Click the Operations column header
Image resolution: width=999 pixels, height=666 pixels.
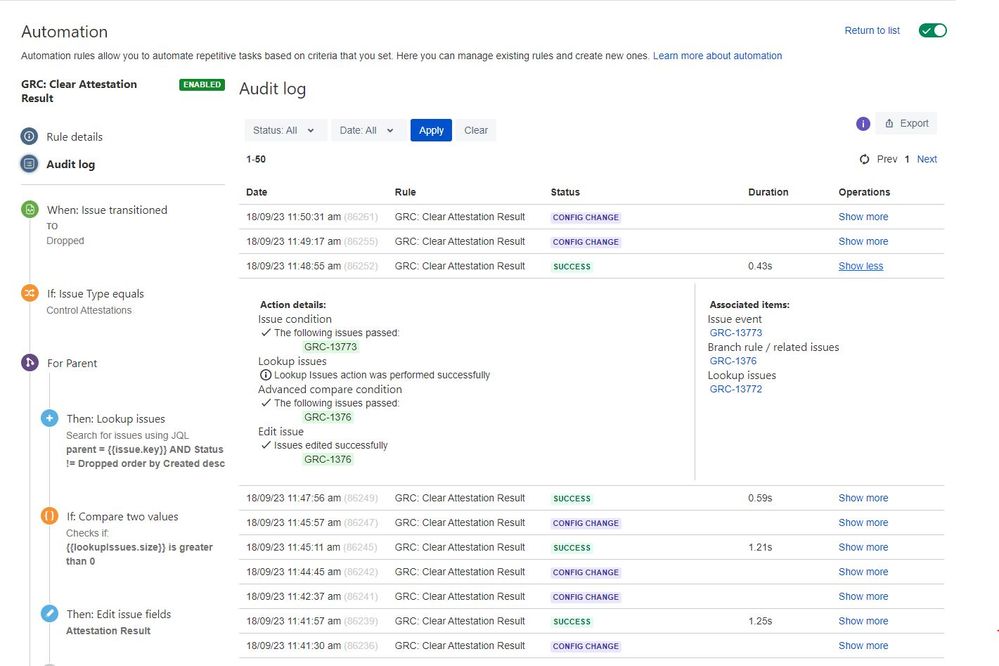tap(864, 192)
